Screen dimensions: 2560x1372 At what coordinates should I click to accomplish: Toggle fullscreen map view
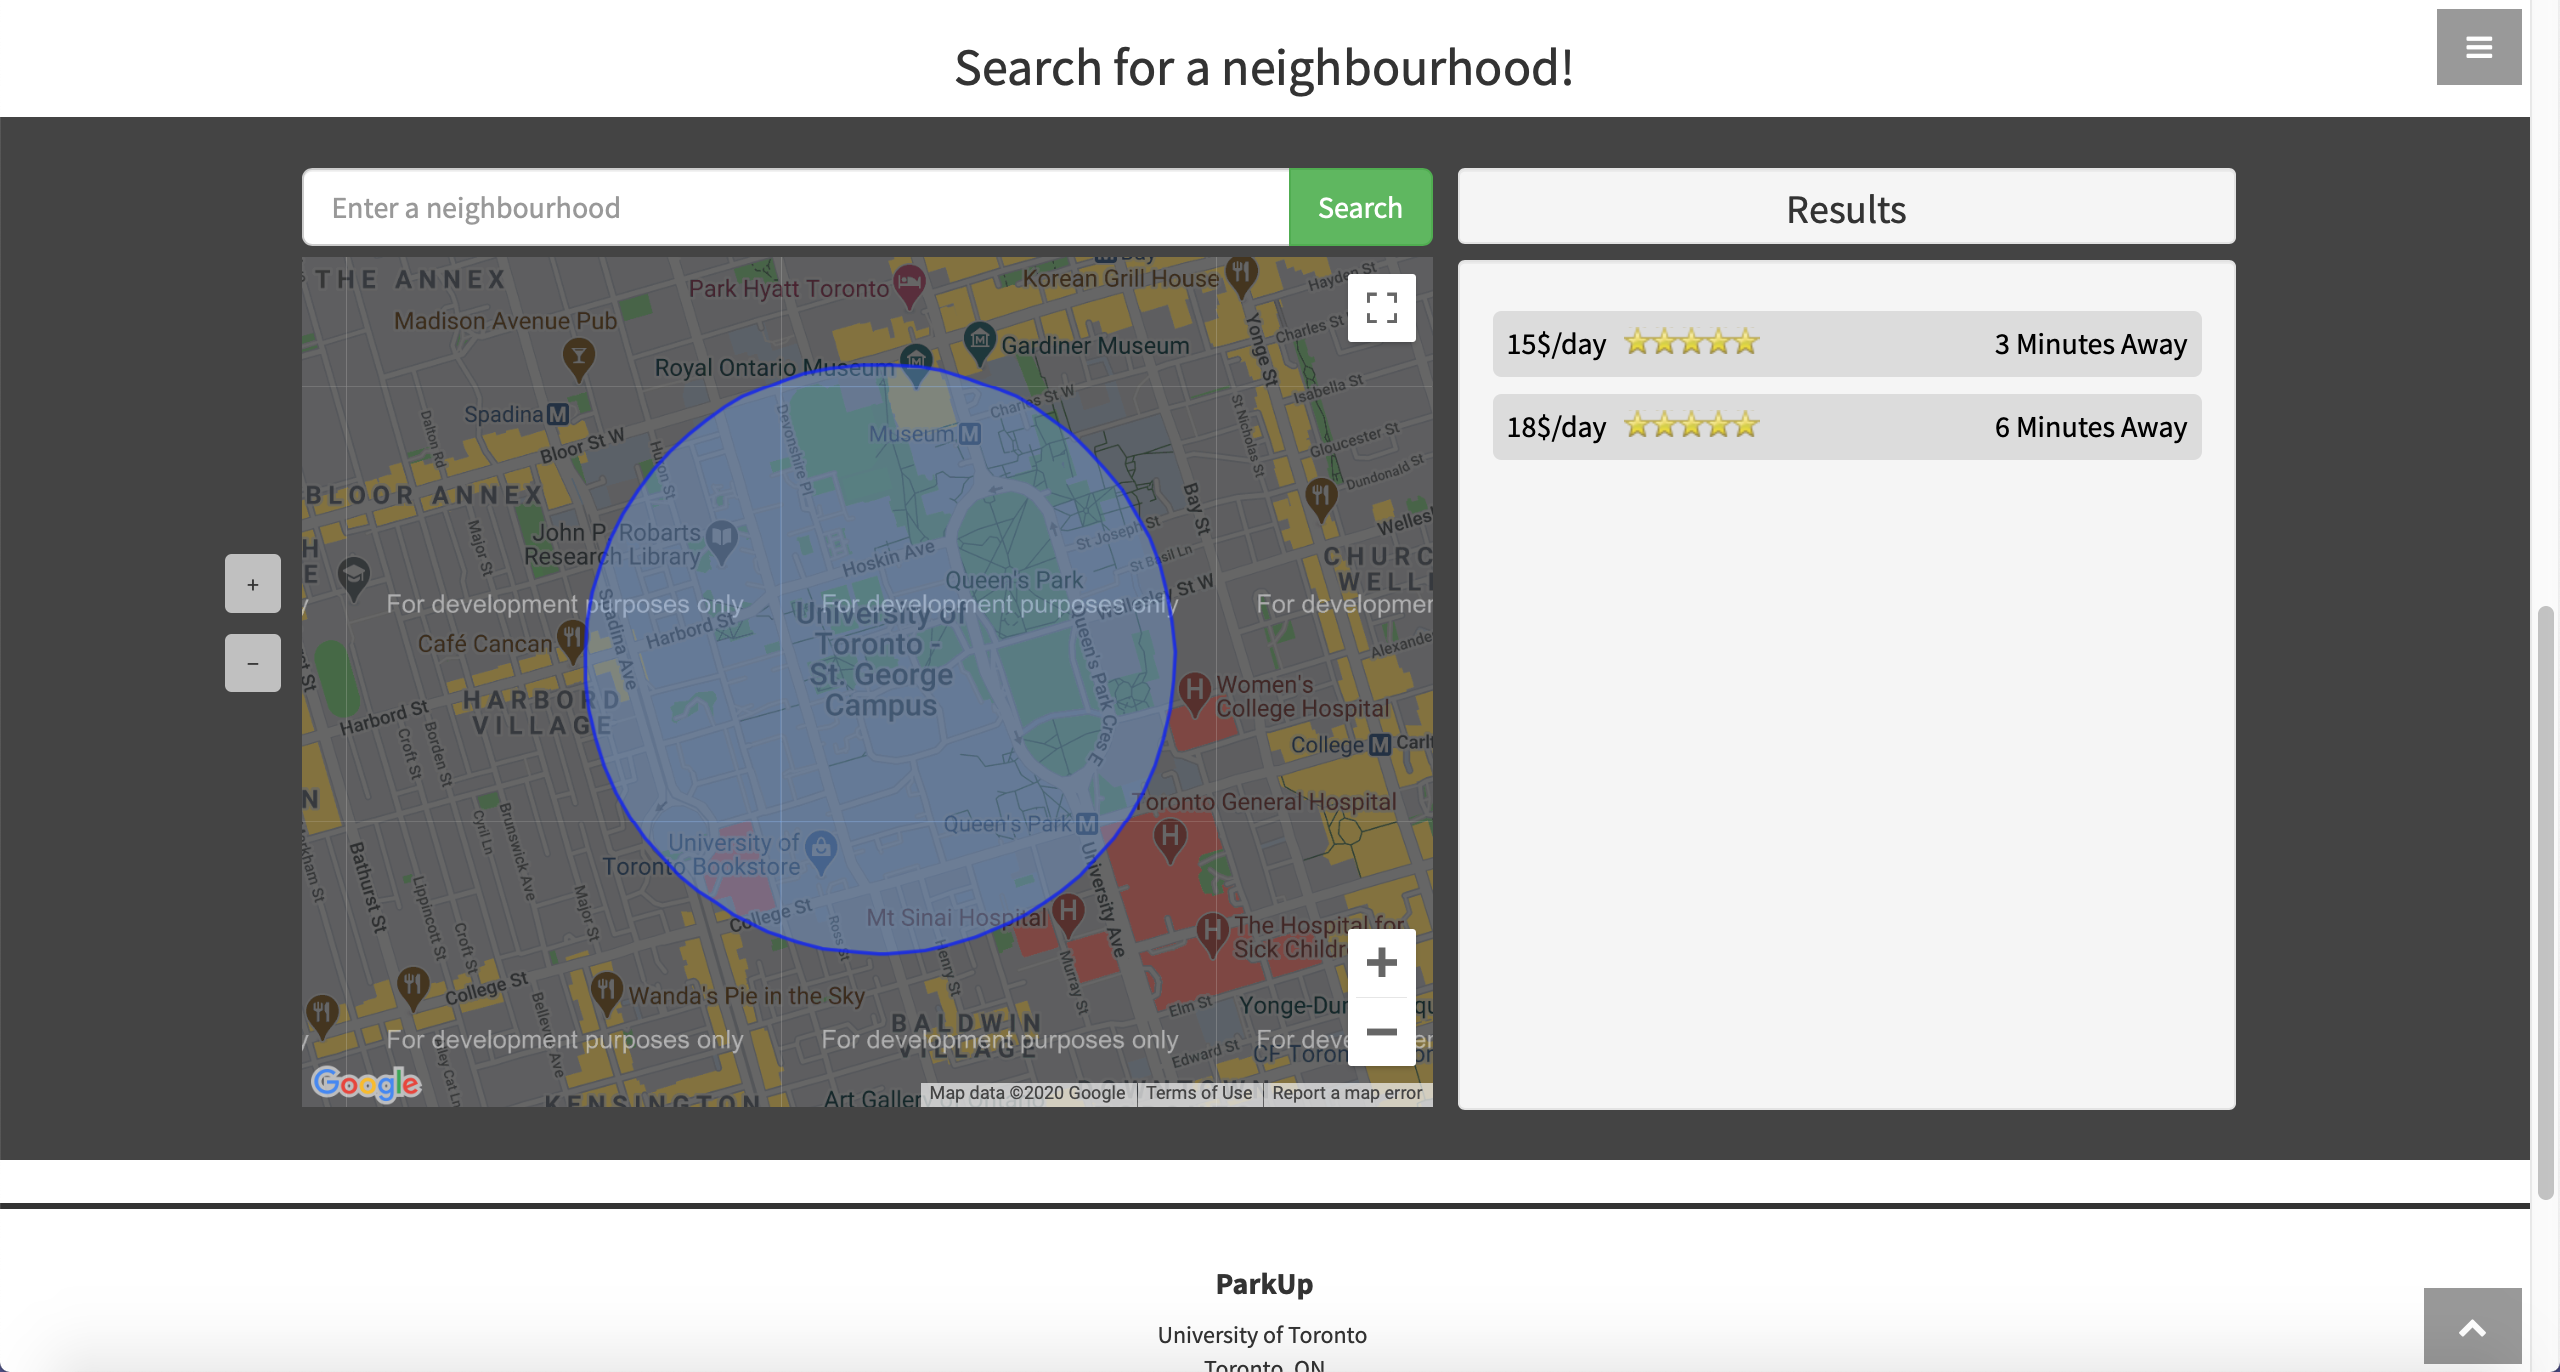coord(1381,308)
